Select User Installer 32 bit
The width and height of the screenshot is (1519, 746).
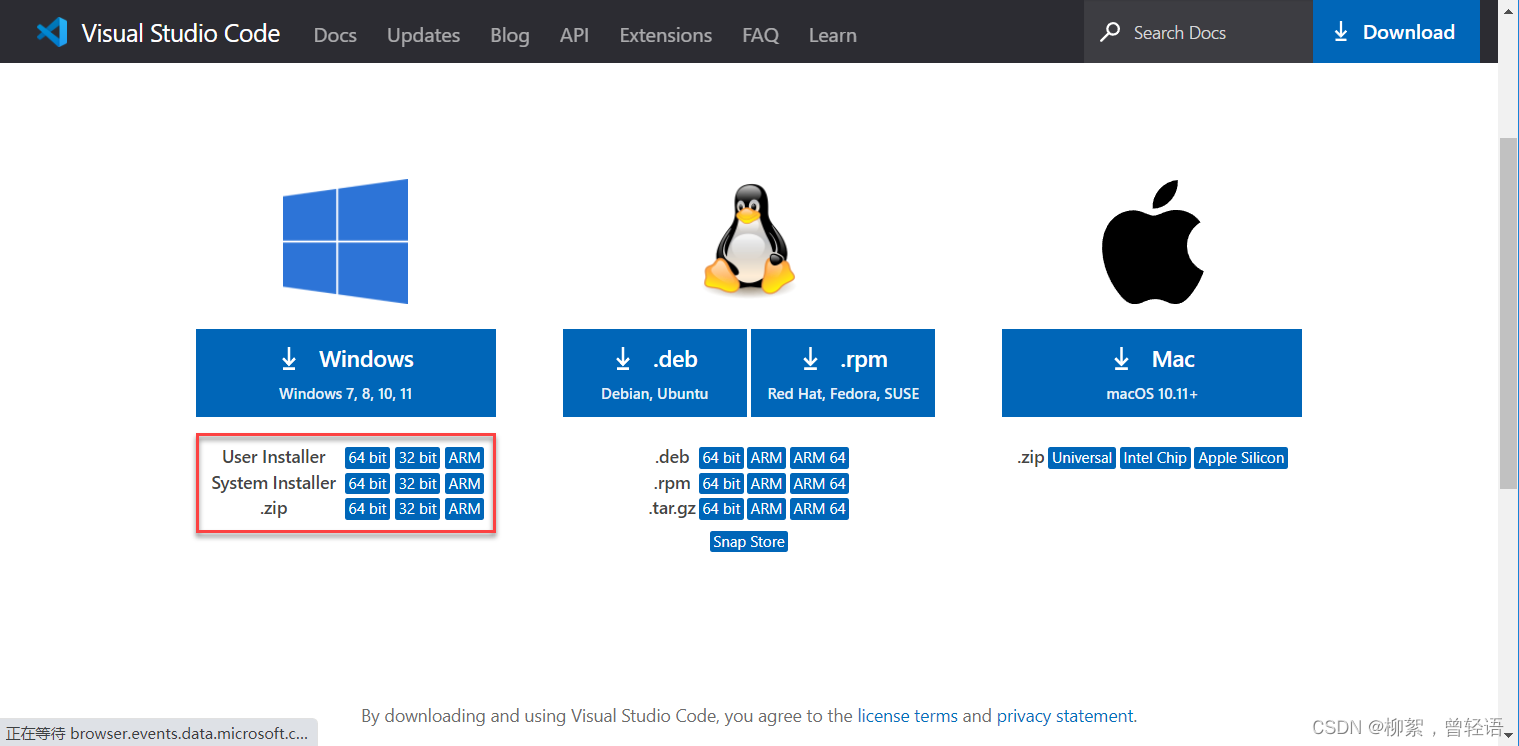(418, 458)
